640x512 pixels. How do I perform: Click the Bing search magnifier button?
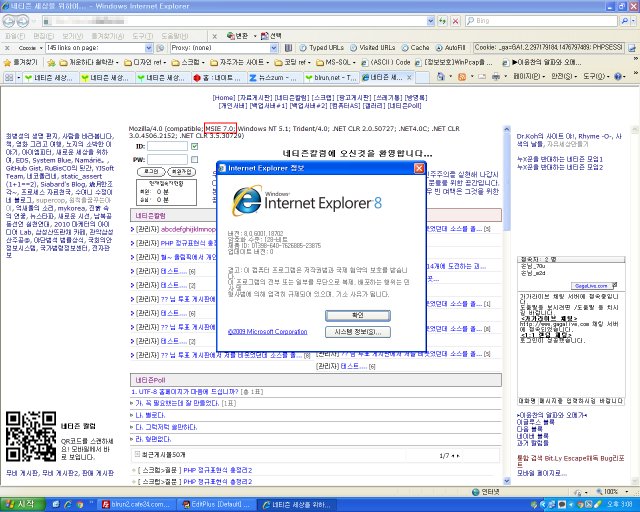coord(624,21)
